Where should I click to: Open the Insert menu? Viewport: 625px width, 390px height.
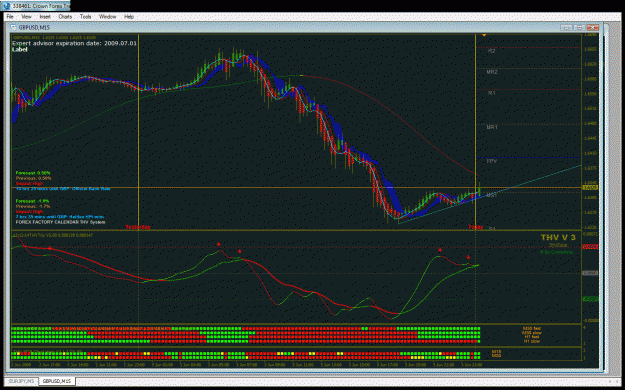pyautogui.click(x=45, y=17)
